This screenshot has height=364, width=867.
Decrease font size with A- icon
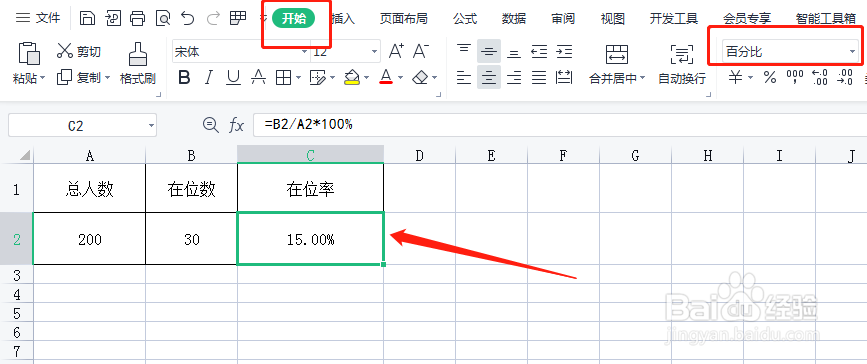[421, 51]
